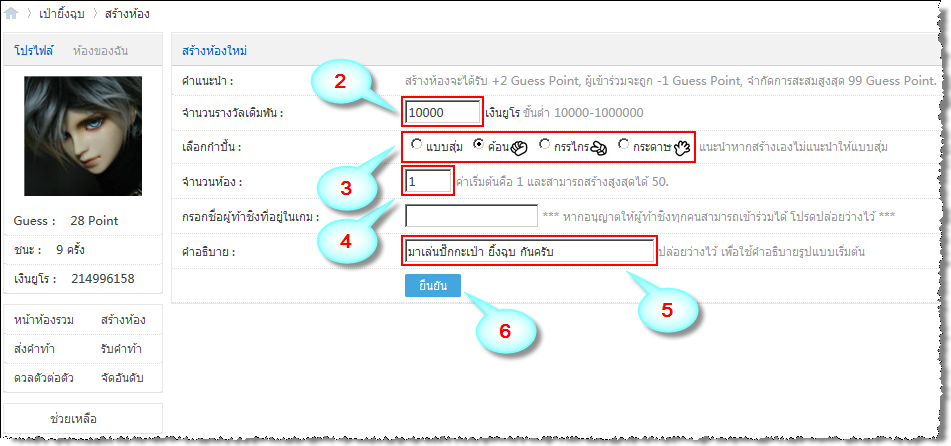
Task: Select the กรรไกร radio option
Action: pos(544,144)
